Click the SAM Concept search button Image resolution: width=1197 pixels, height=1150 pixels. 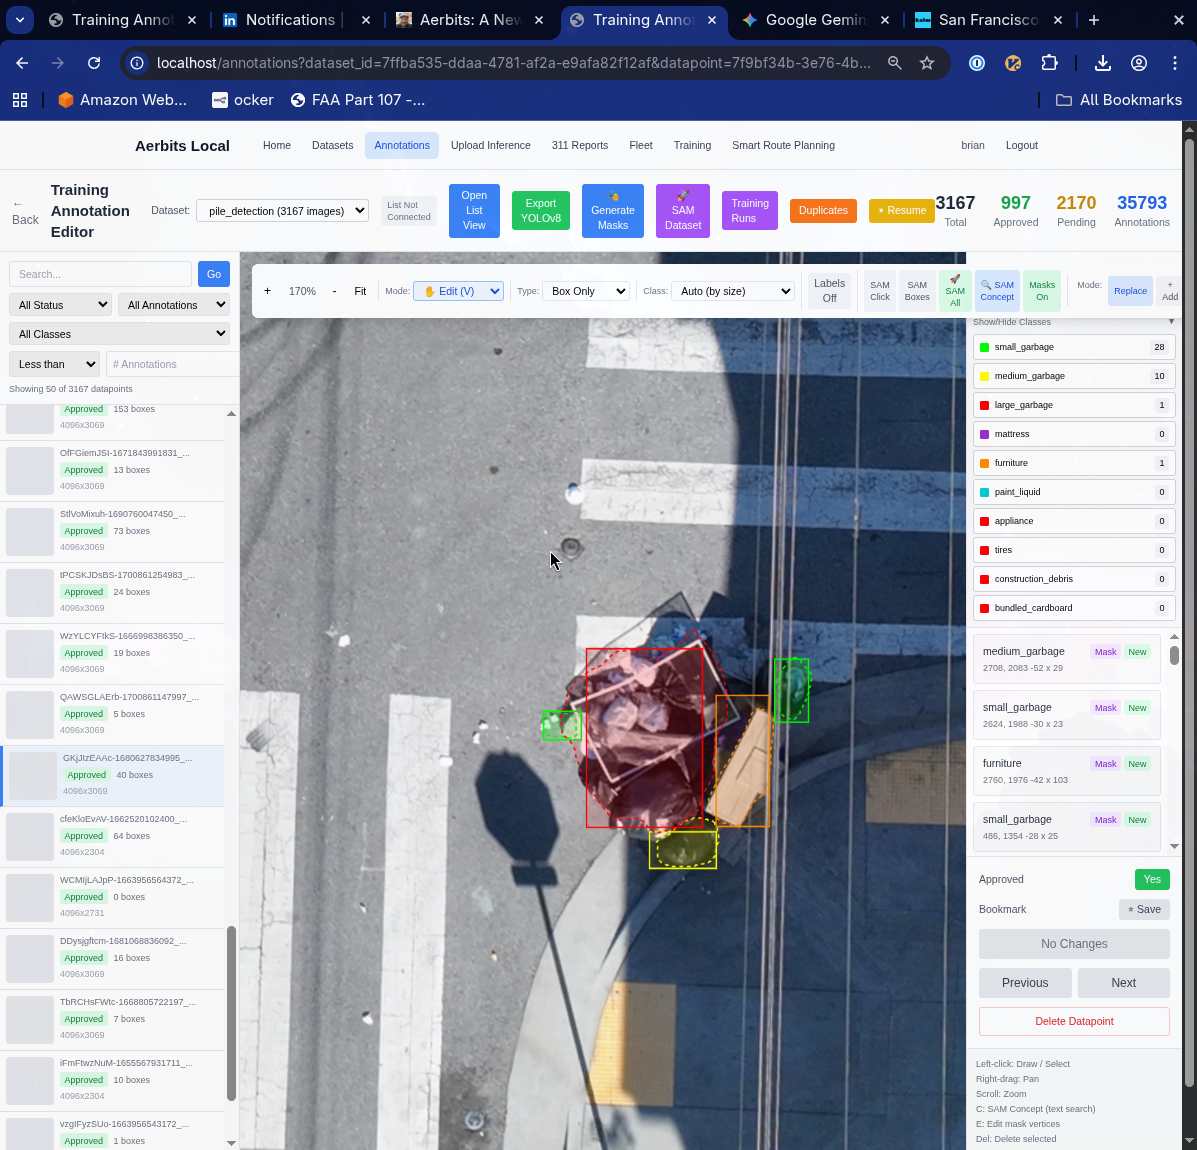[997, 291]
